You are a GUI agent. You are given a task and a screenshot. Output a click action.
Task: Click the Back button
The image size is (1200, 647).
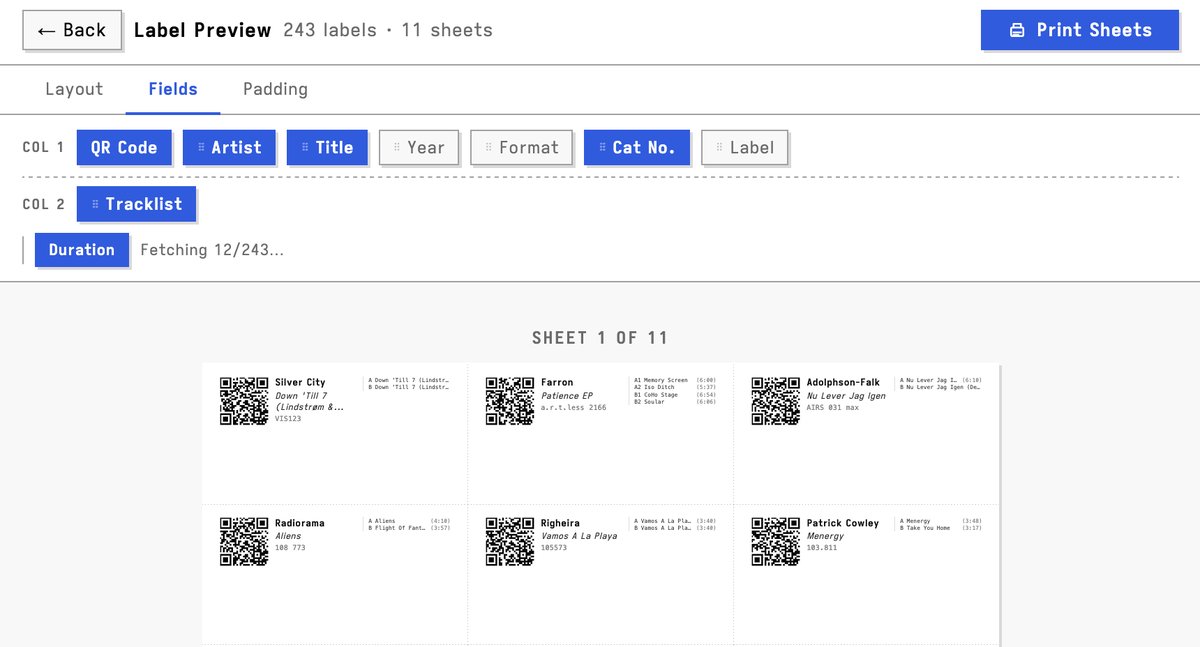click(72, 30)
